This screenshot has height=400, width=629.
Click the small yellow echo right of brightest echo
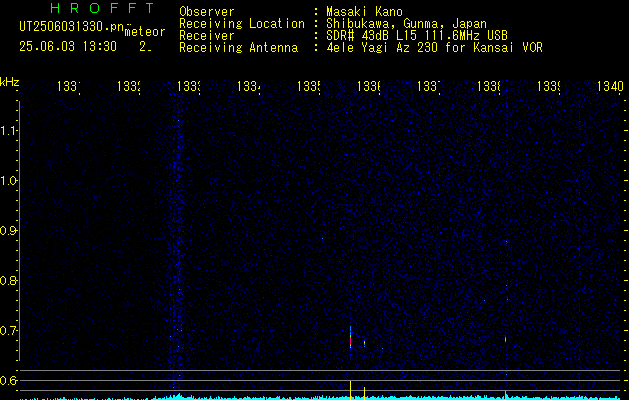[x=364, y=343]
